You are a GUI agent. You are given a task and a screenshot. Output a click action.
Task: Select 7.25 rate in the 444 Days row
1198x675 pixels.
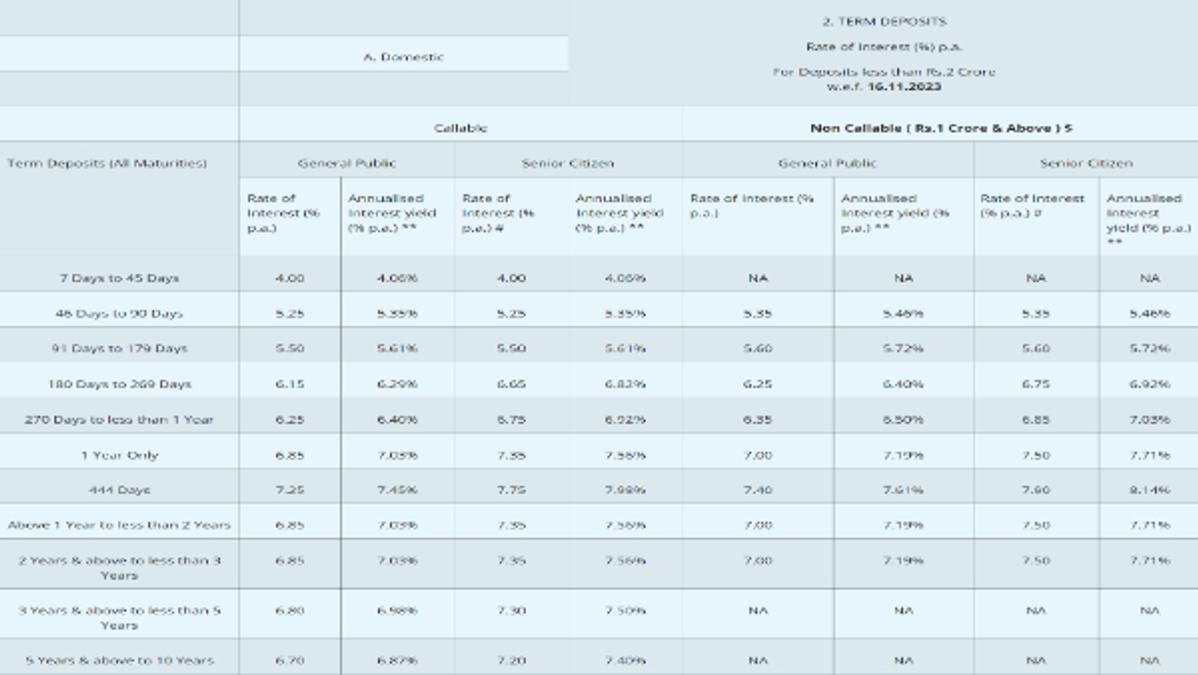(290, 490)
